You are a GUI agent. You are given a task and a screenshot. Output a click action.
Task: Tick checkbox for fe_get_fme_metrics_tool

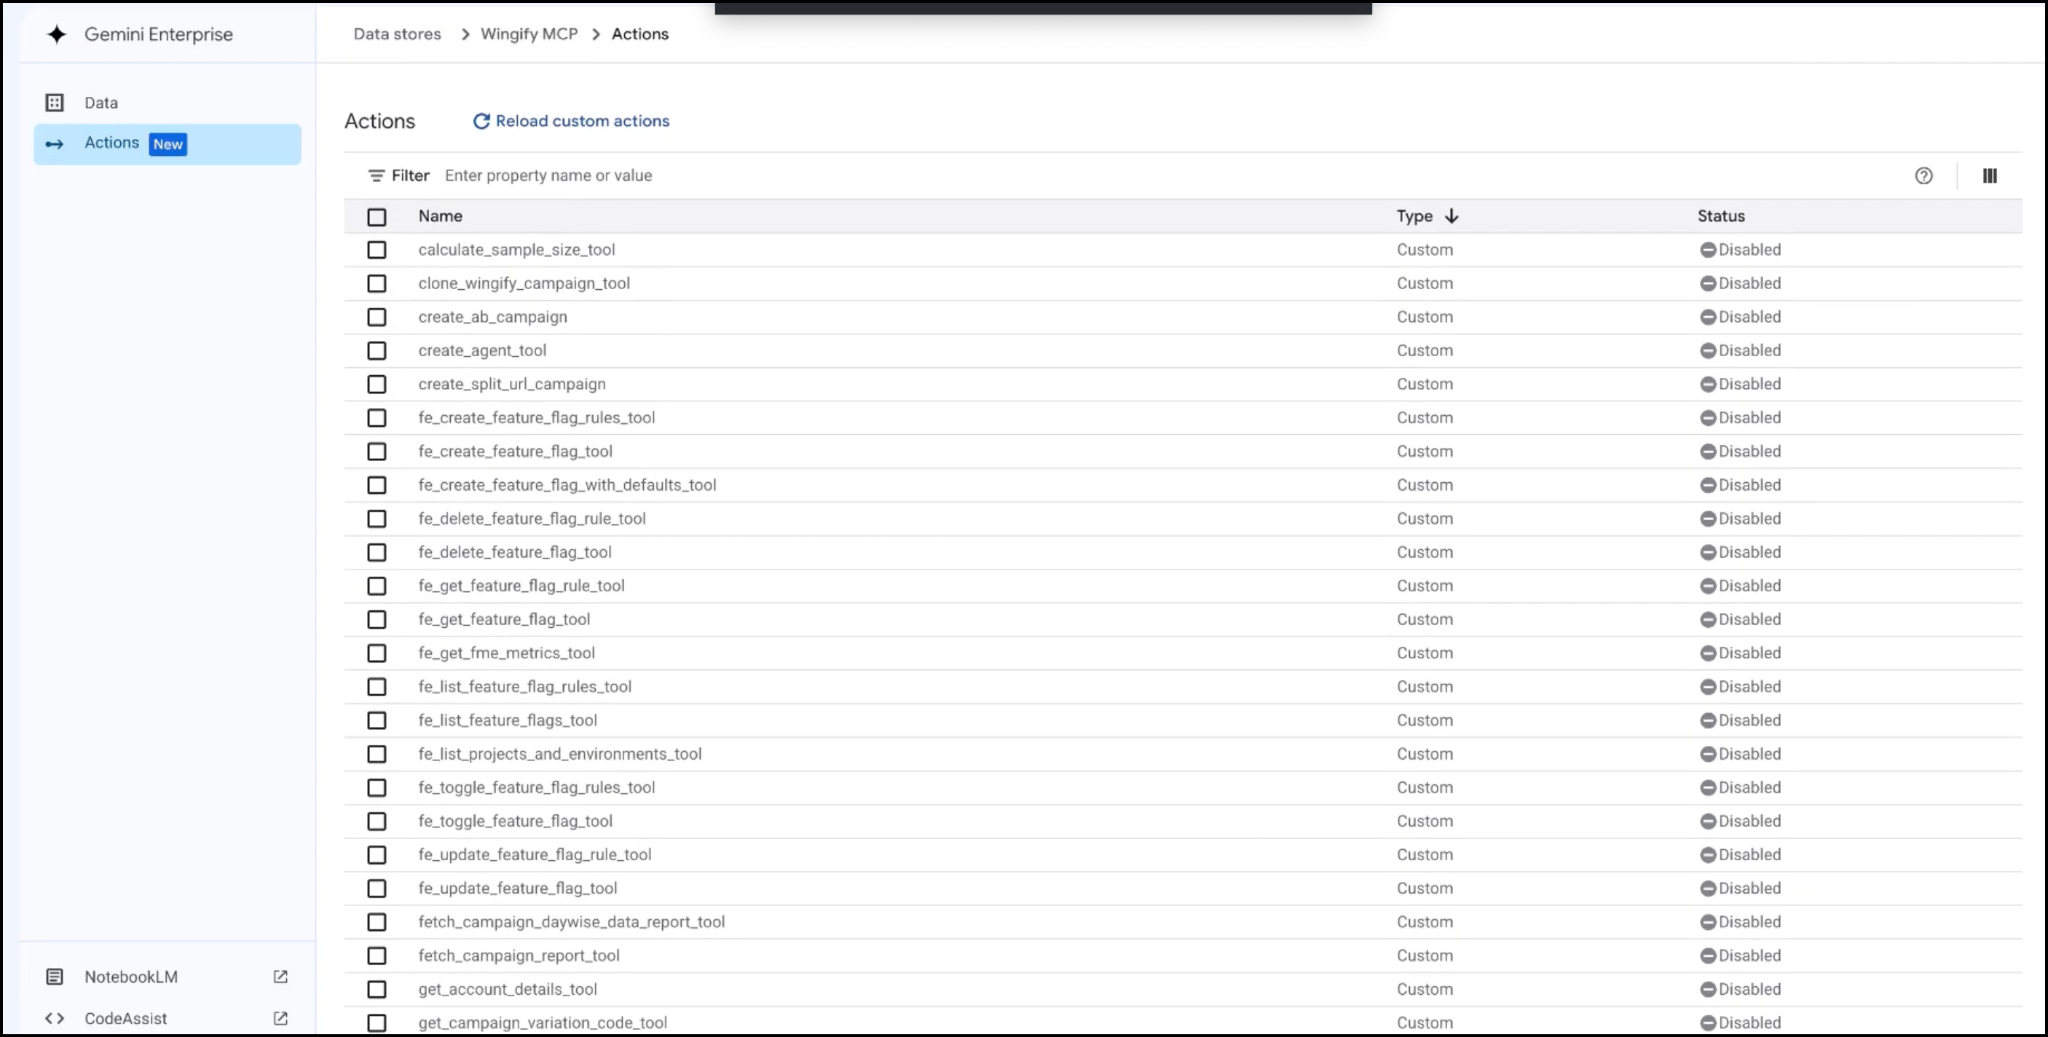(x=377, y=653)
